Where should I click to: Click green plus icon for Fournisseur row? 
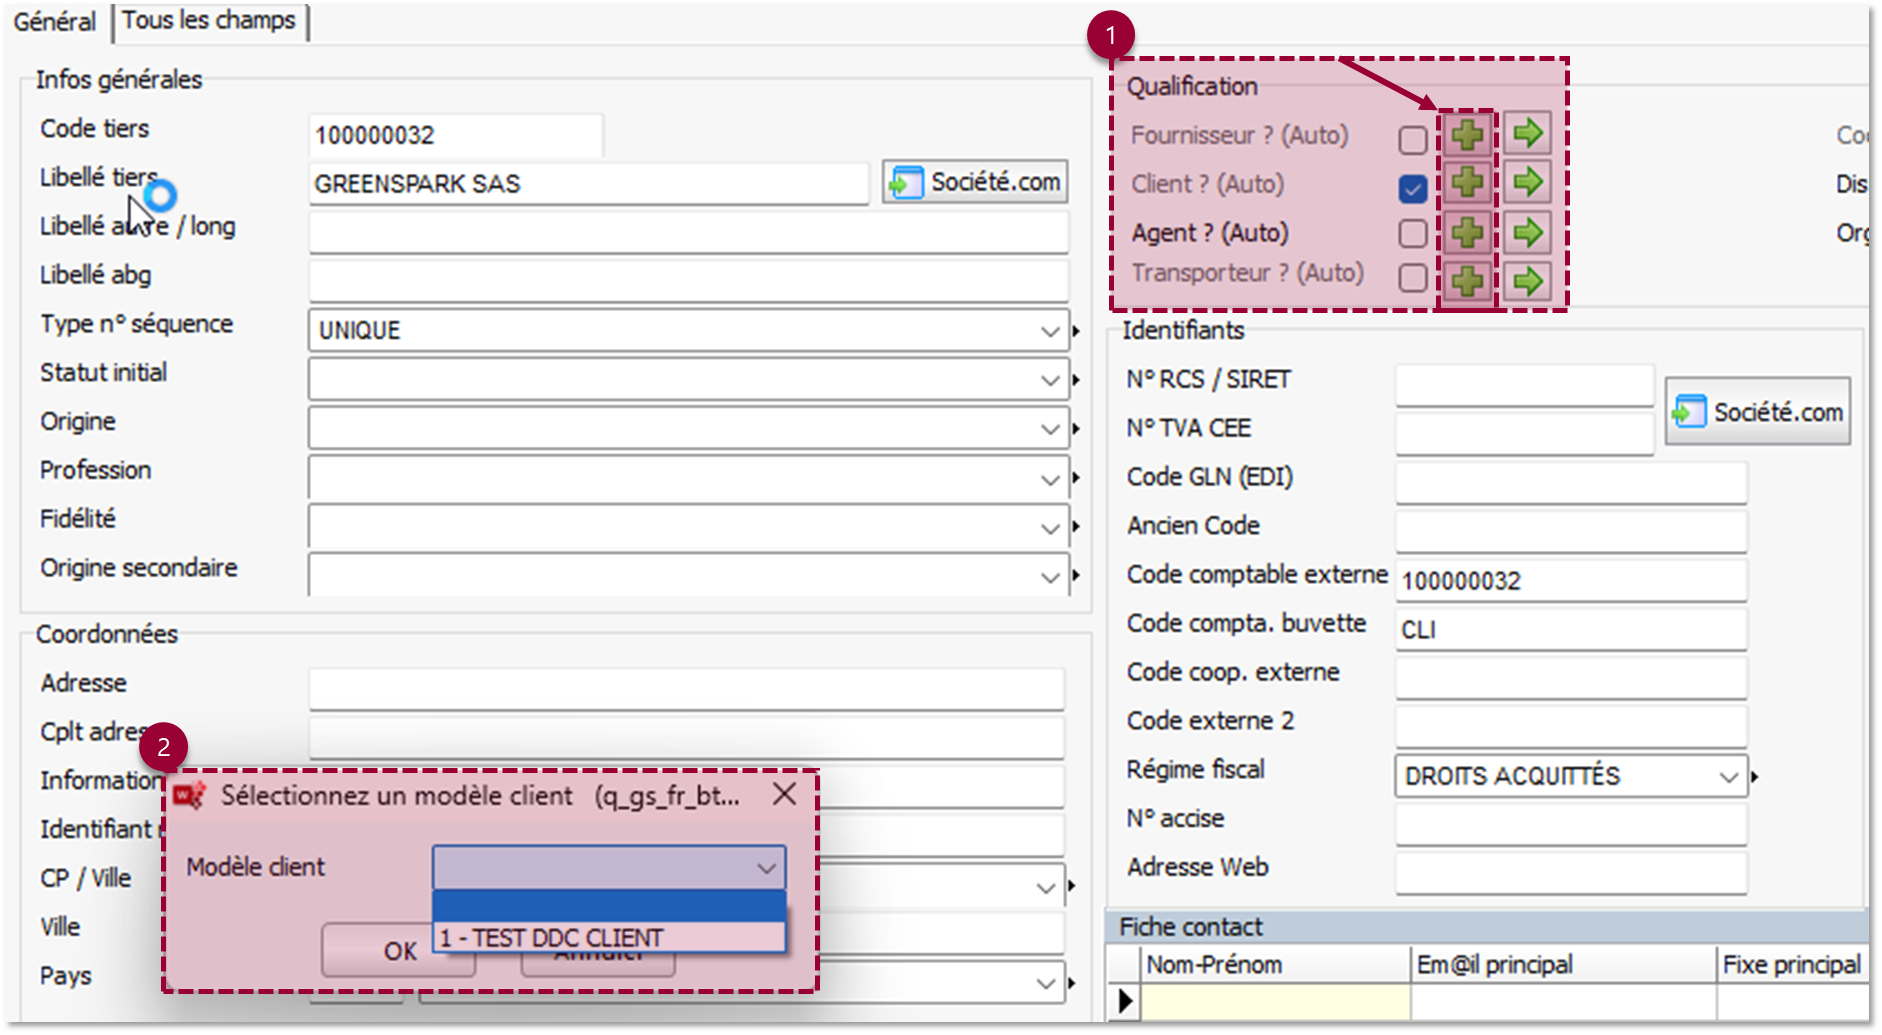[1467, 134]
